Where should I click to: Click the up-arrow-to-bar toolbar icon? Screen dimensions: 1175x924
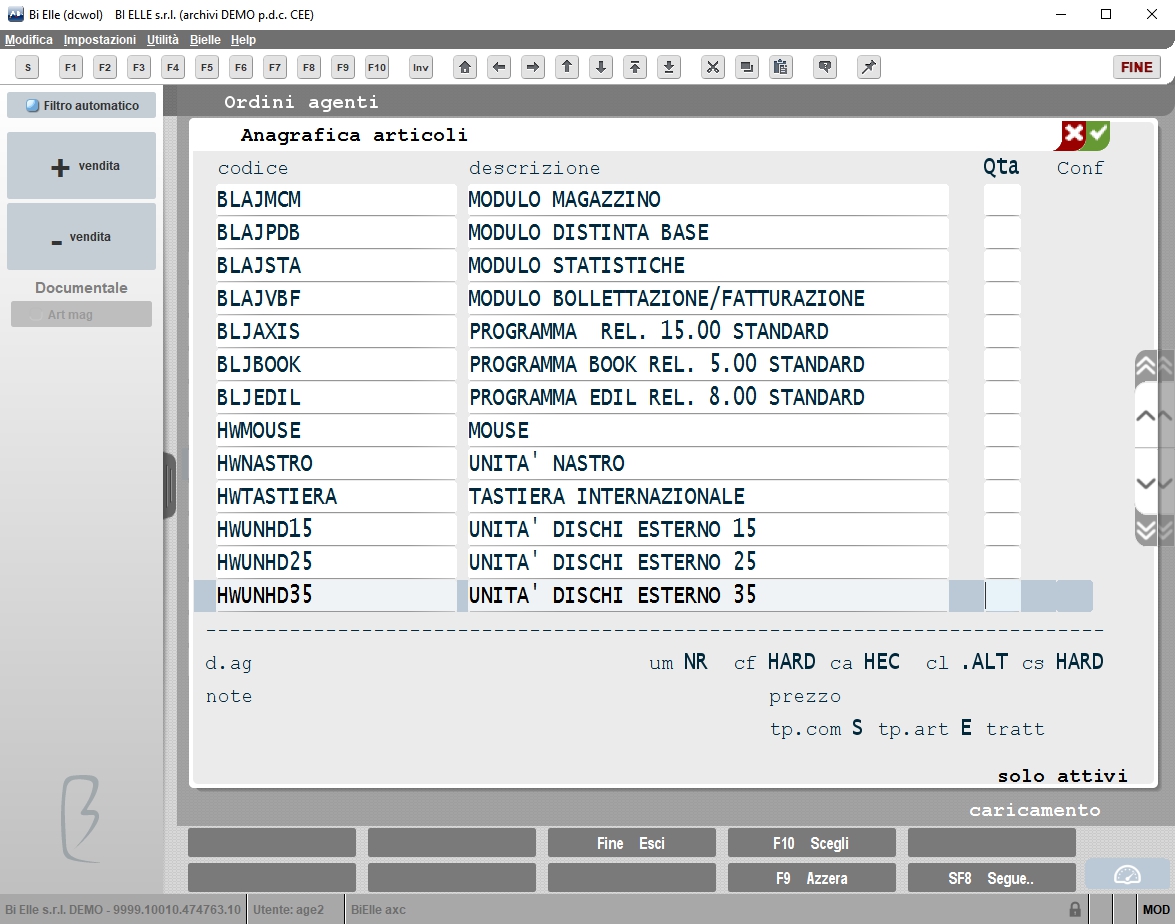coord(635,67)
